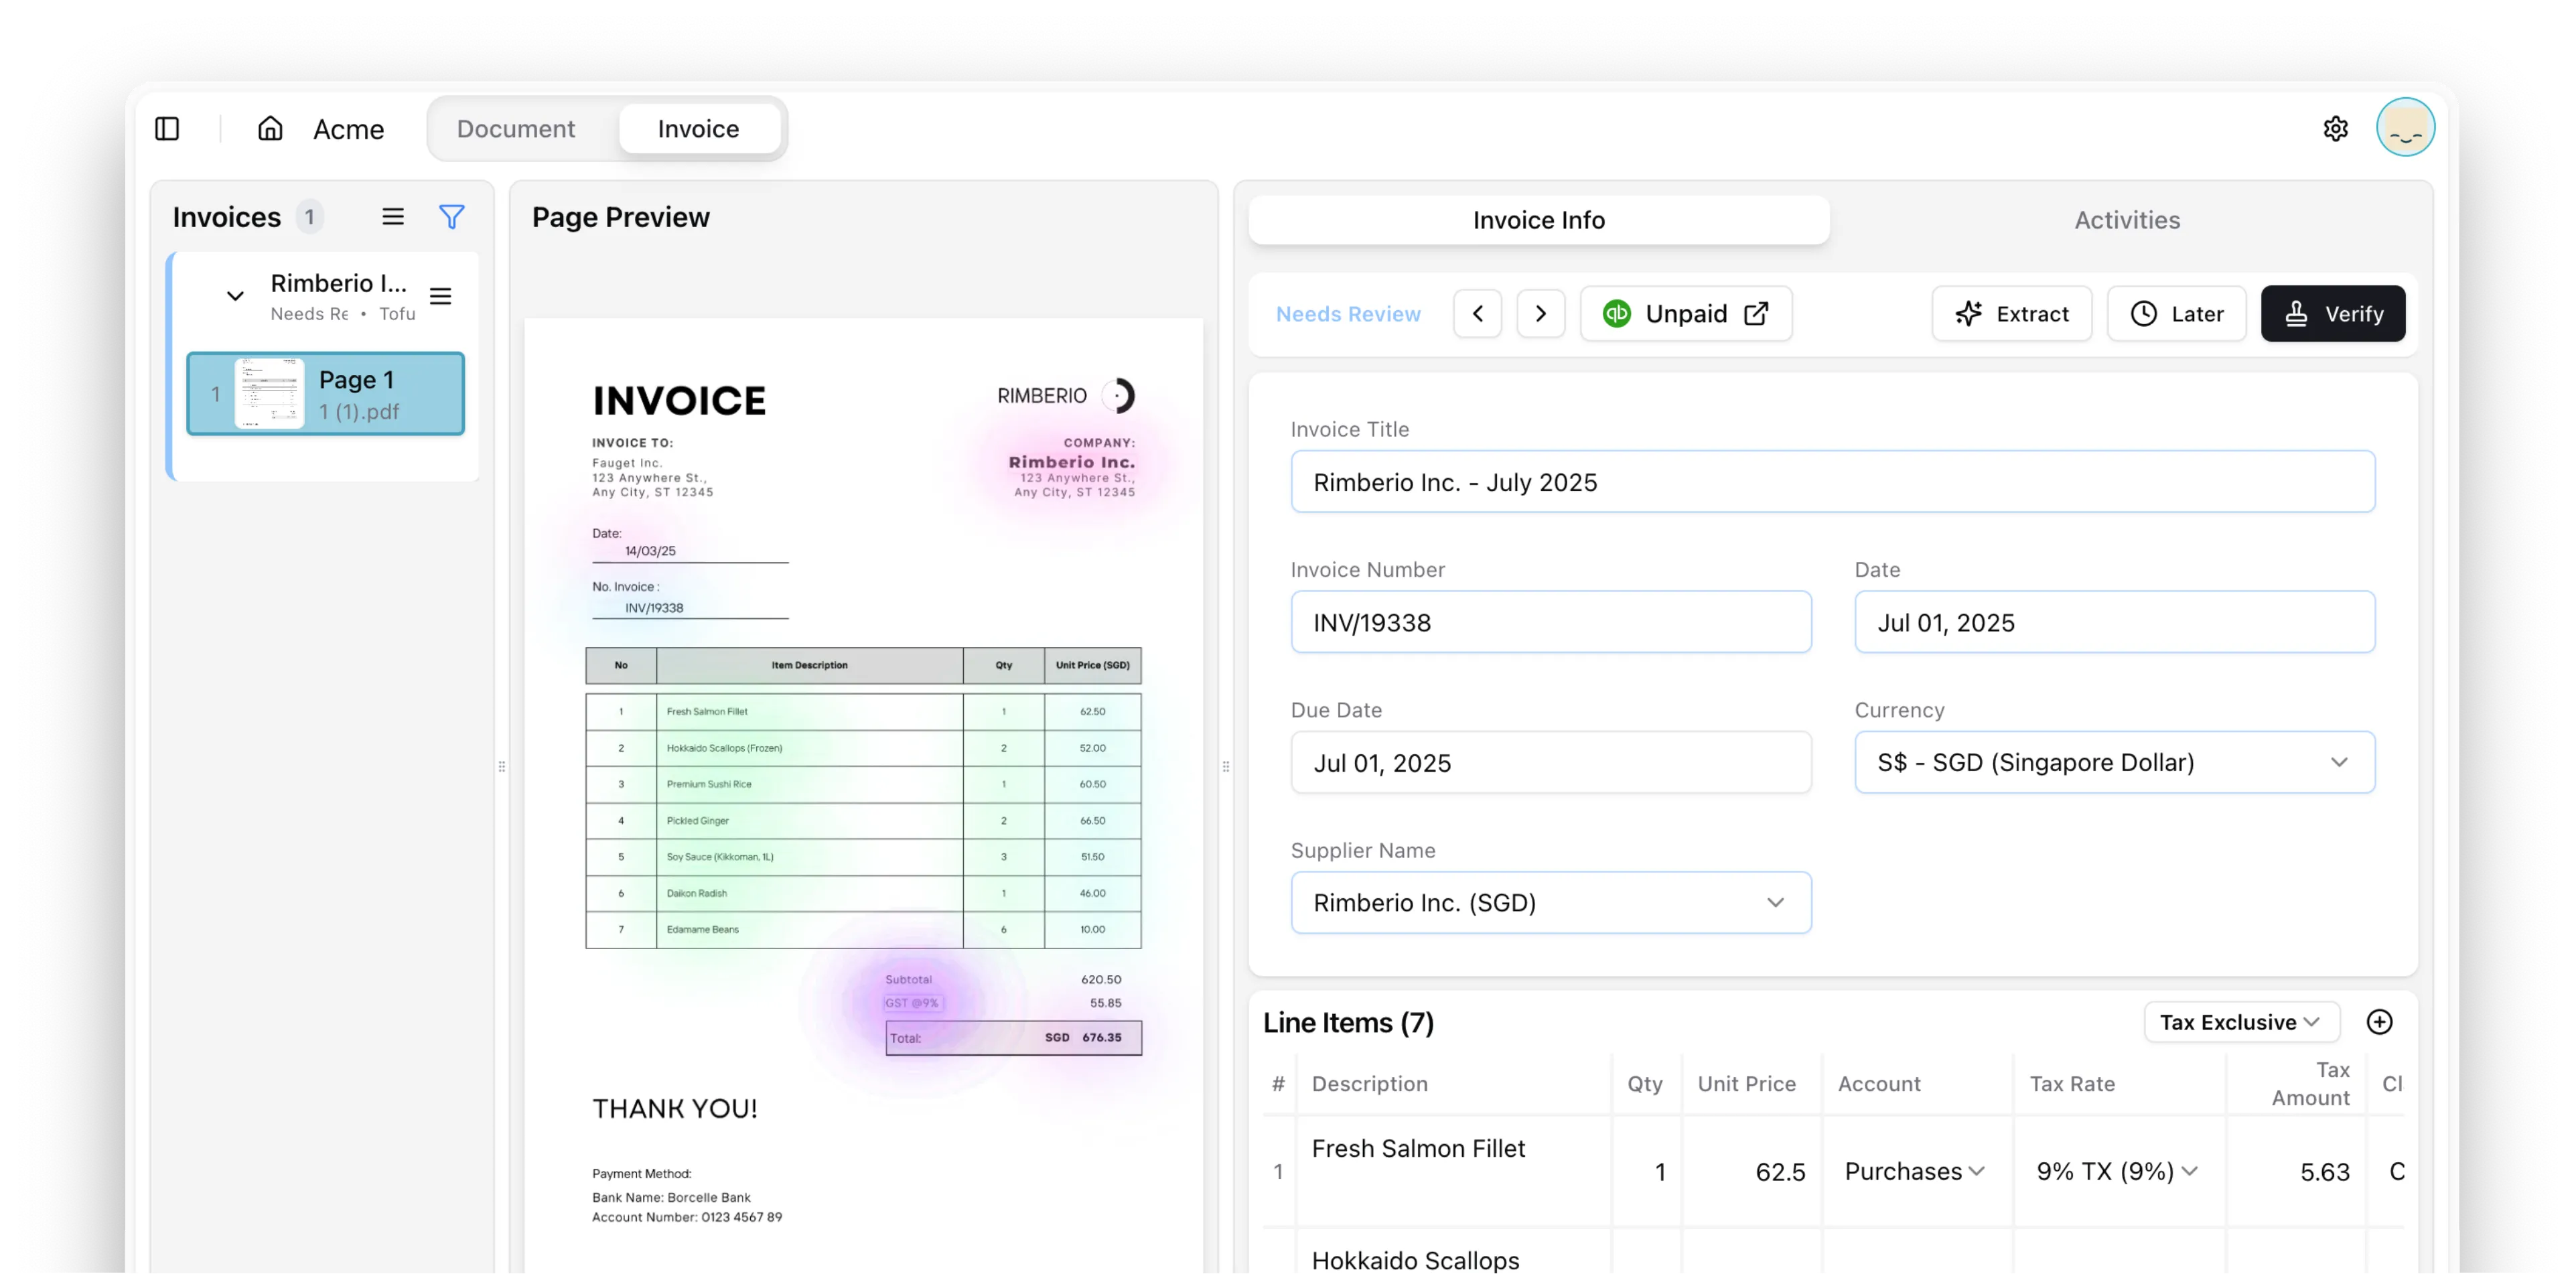2576x1274 pixels.
Task: Go to previous invoice arrow
Action: pyautogui.click(x=1477, y=314)
